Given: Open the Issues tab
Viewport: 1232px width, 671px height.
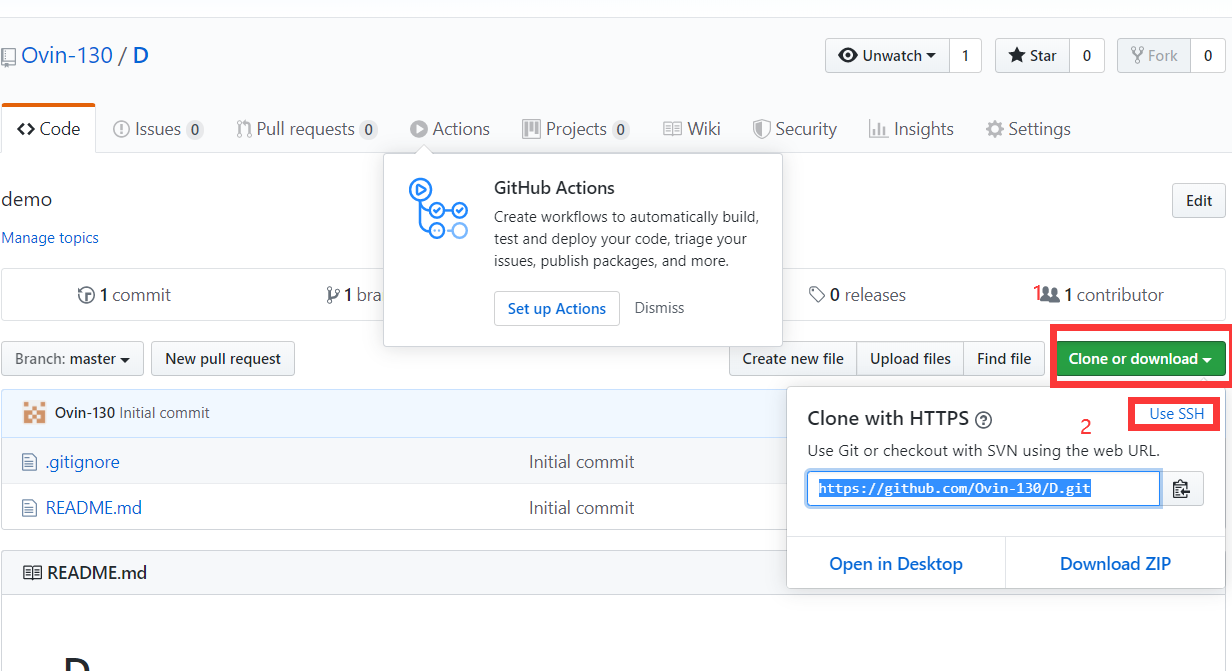Looking at the screenshot, I should click(157, 129).
